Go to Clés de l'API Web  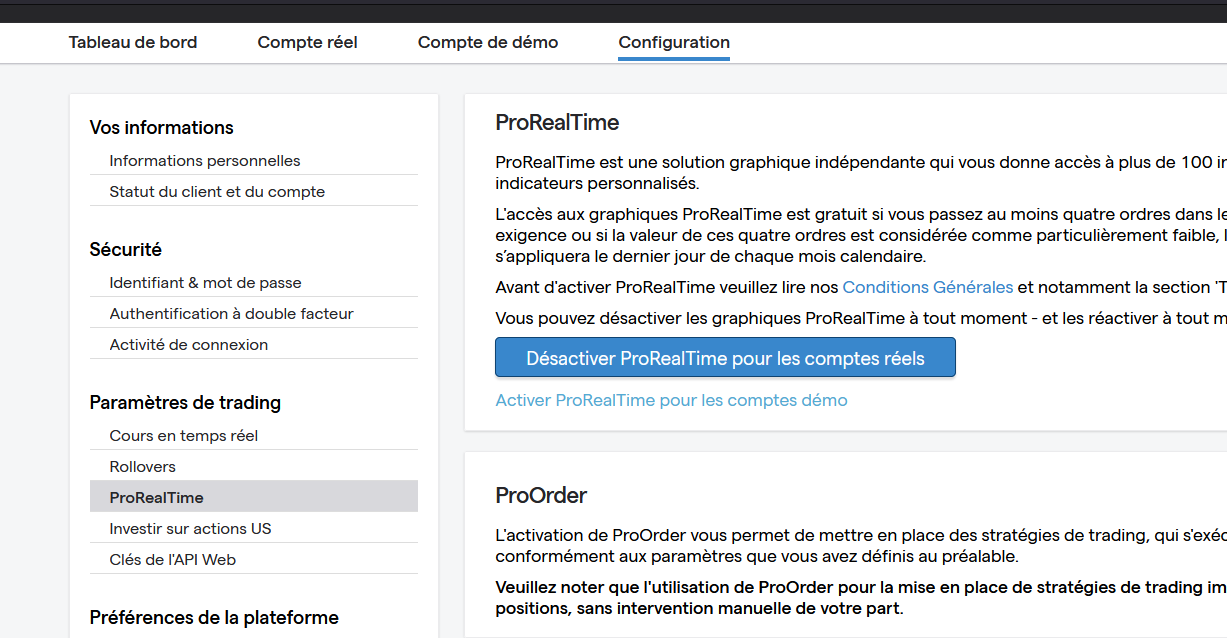pos(173,560)
